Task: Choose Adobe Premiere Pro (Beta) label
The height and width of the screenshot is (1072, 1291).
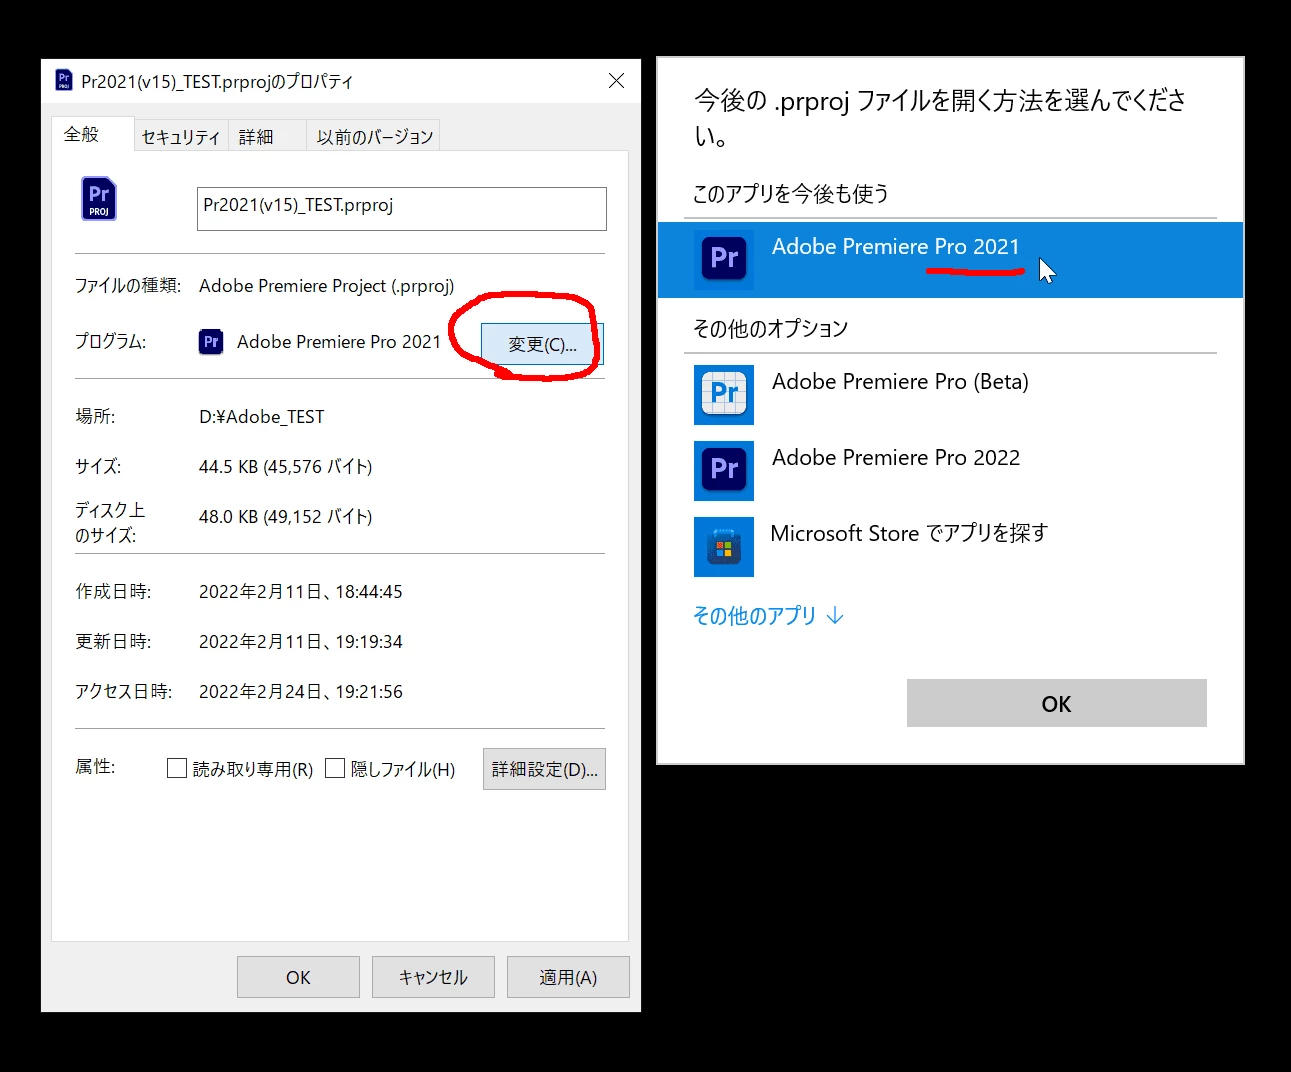Action: [x=900, y=382]
